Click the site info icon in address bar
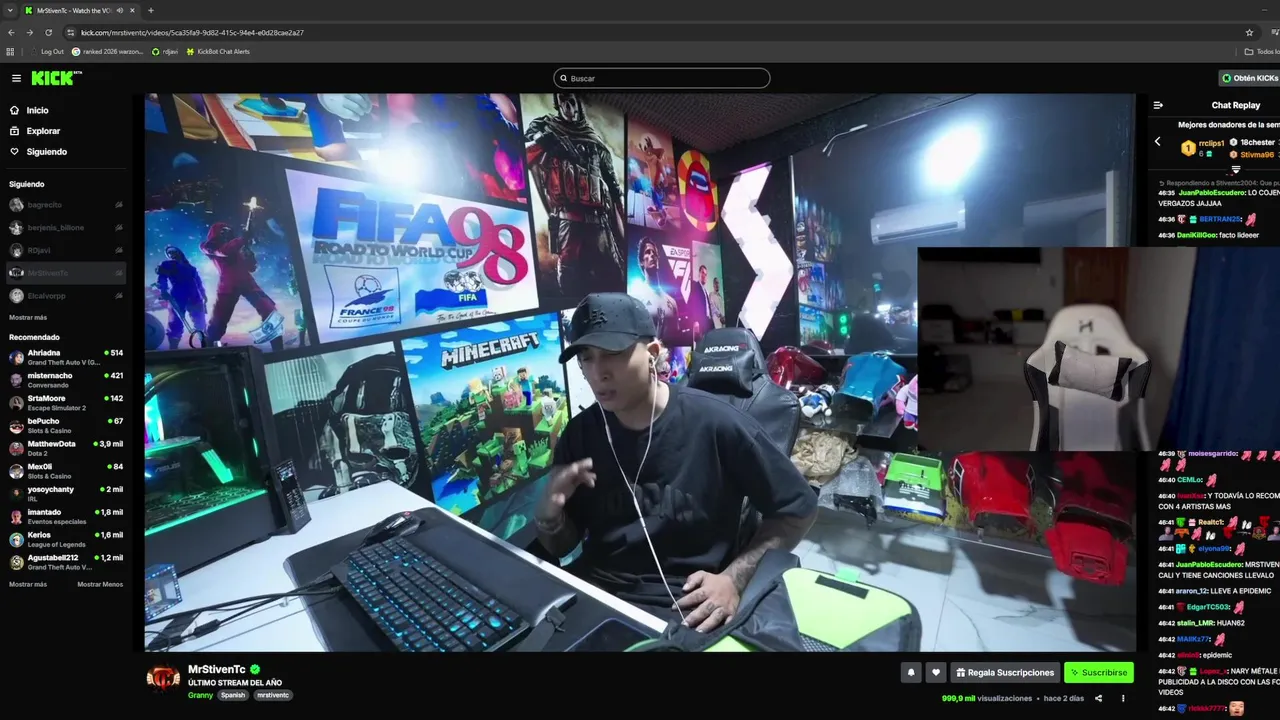The height and width of the screenshot is (720, 1280). 69,32
